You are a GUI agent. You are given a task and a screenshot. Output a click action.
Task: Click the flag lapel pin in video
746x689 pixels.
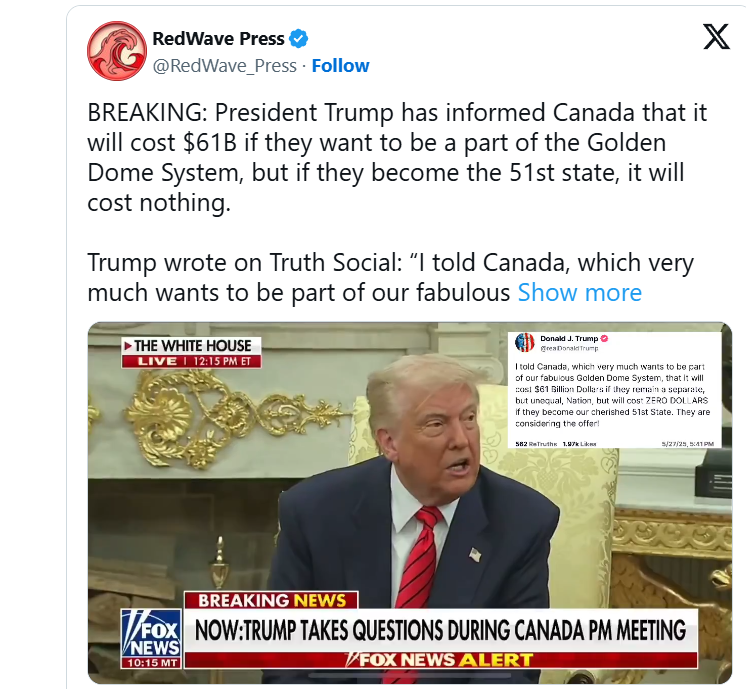point(475,554)
